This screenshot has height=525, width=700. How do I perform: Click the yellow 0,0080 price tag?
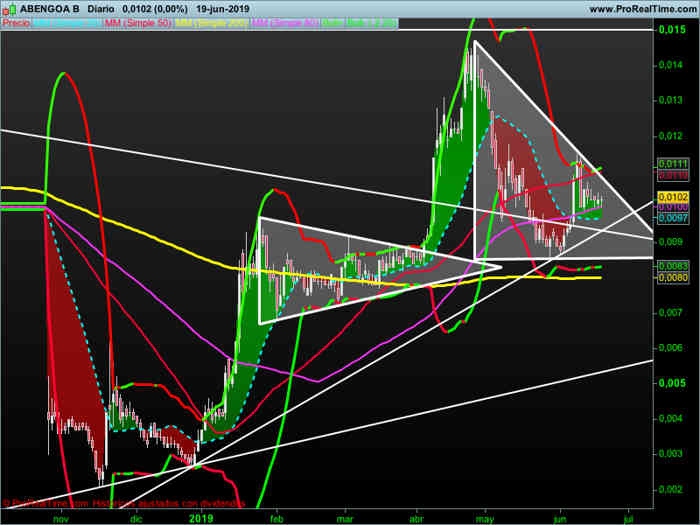click(x=673, y=278)
